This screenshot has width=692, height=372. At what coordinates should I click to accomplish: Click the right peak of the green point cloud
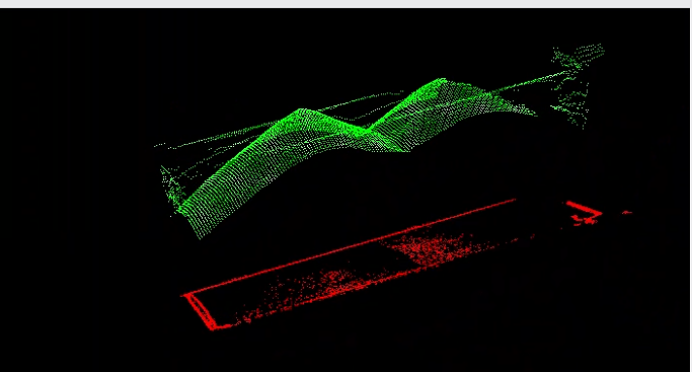tap(440, 81)
